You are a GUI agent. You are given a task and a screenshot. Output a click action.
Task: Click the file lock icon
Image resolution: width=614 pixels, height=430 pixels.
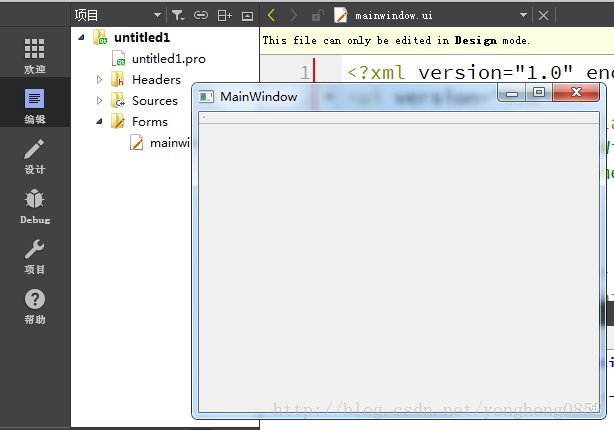click(317, 15)
